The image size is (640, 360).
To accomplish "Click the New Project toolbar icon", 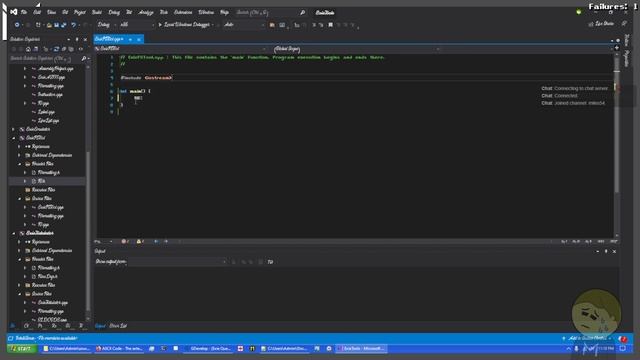I will click(x=38, y=25).
